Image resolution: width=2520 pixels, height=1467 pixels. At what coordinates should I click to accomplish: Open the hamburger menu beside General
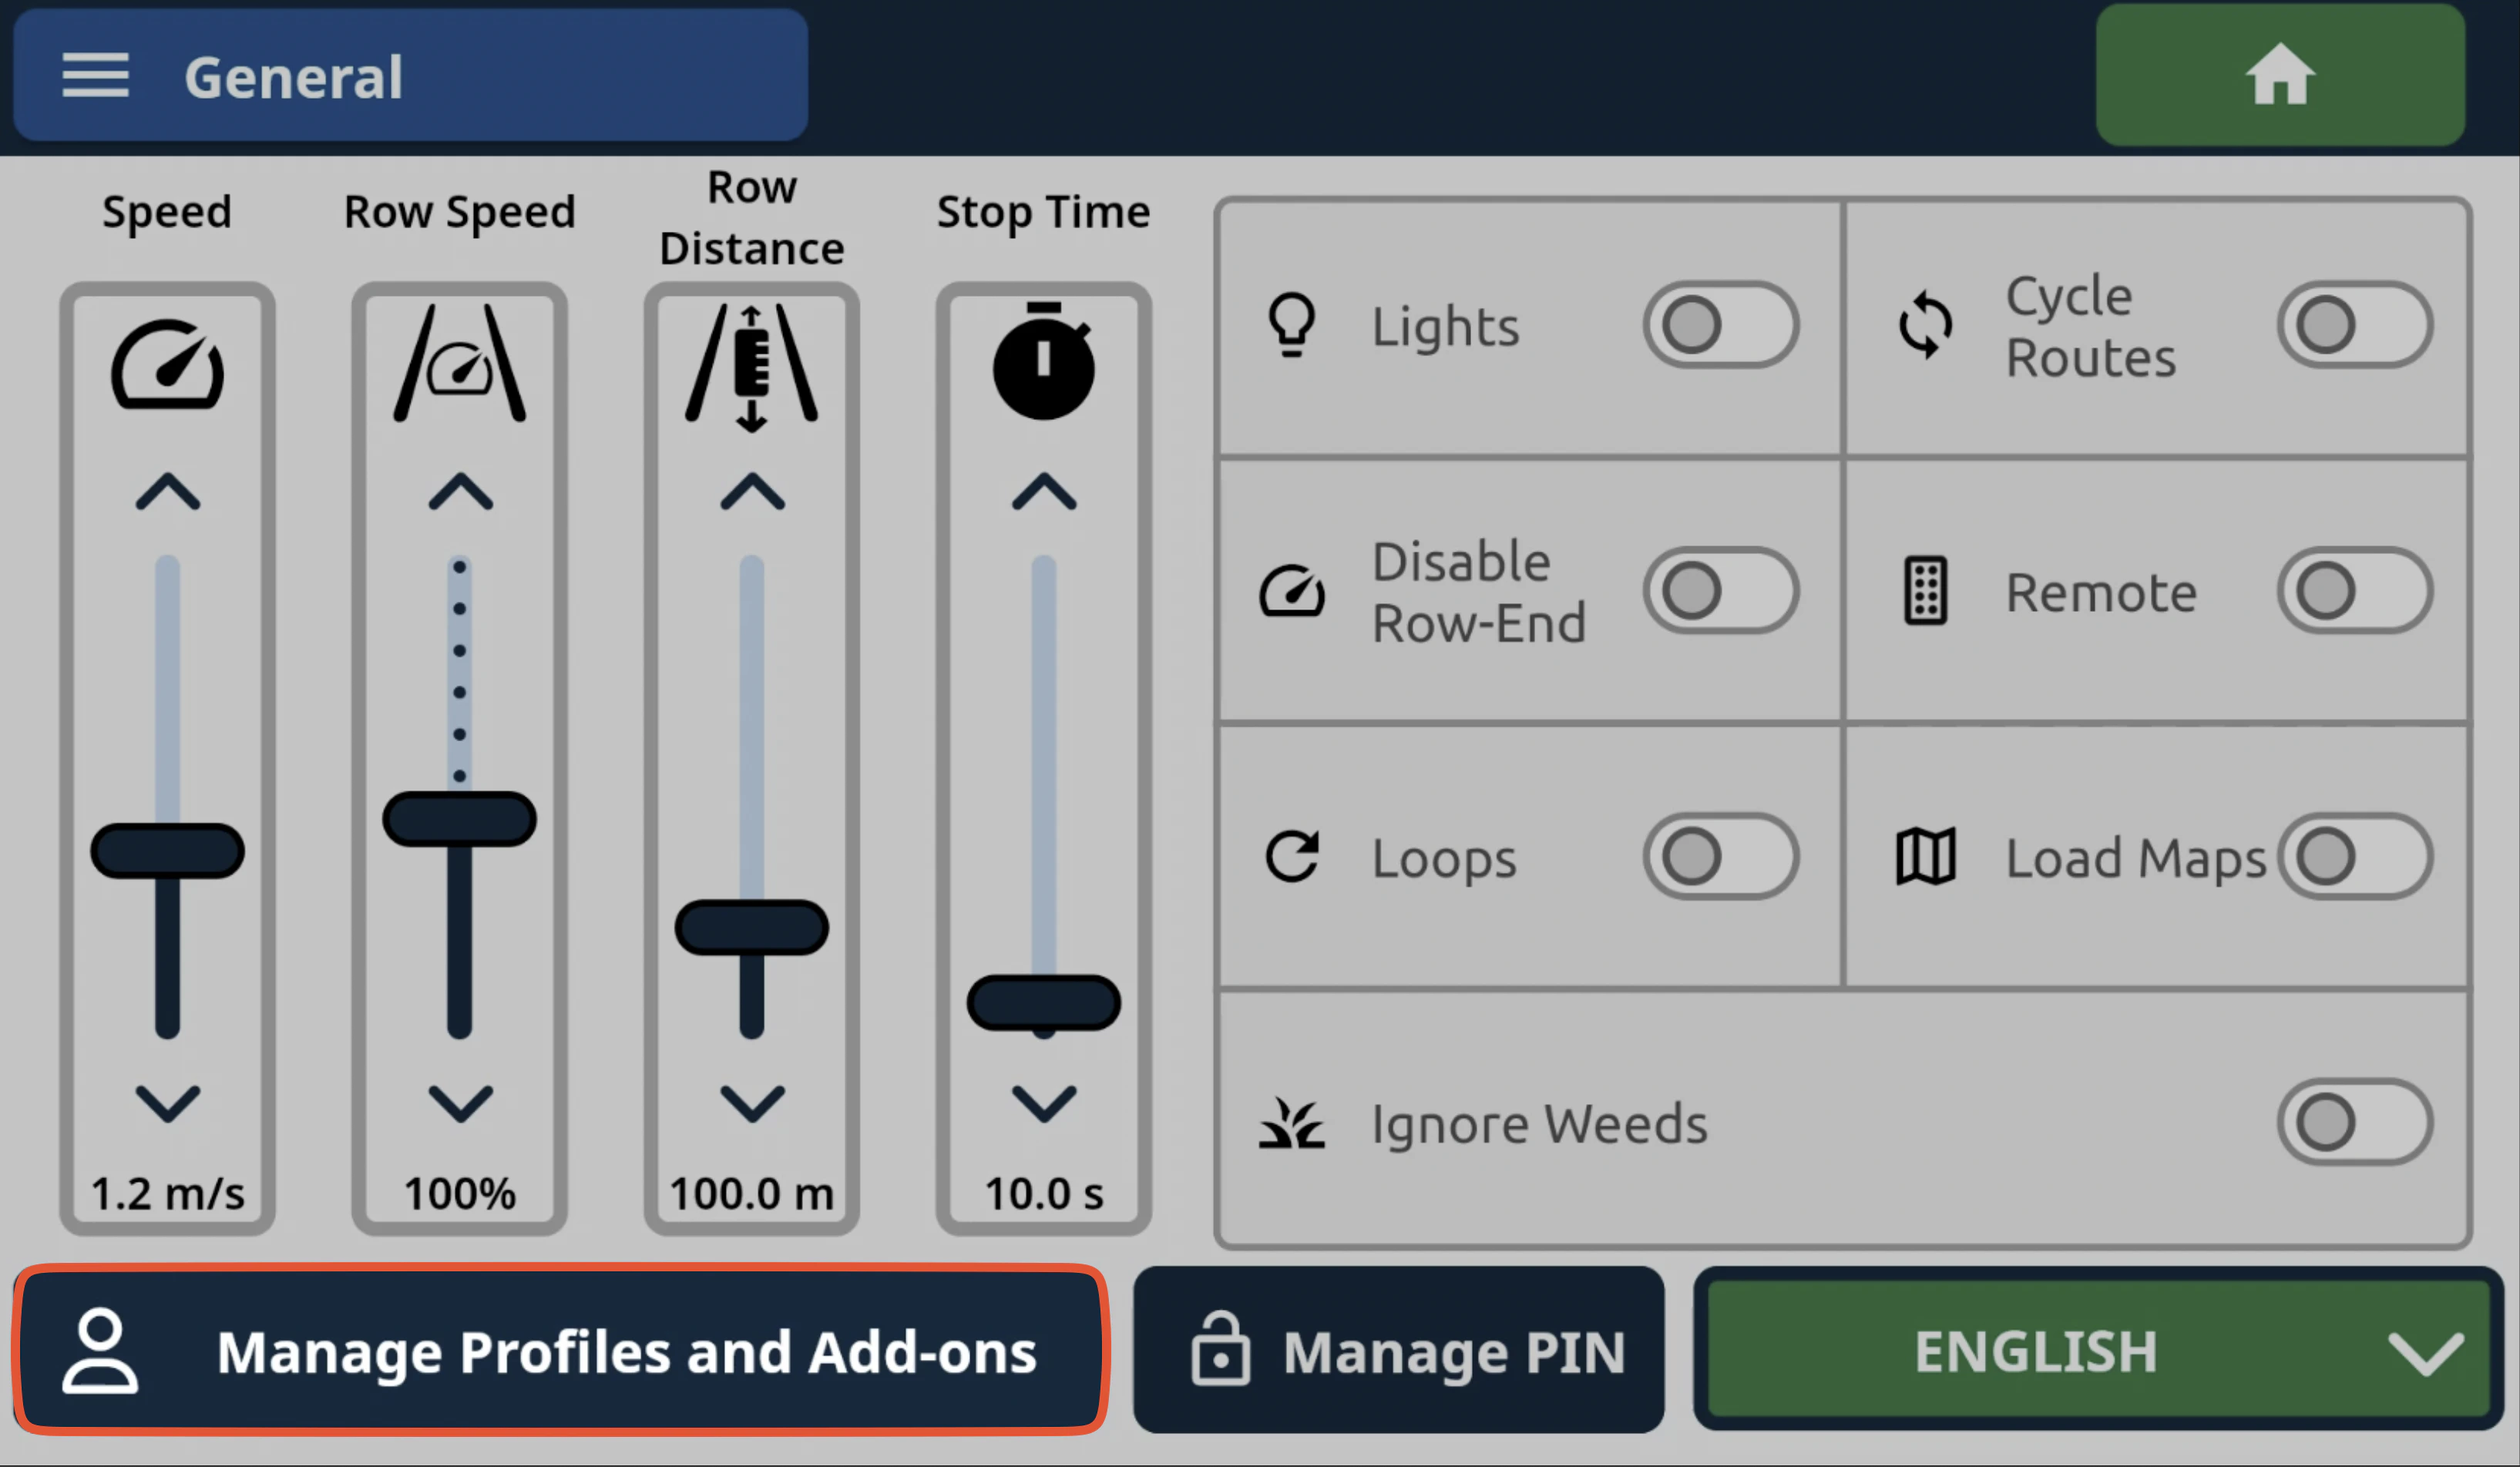tap(96, 76)
